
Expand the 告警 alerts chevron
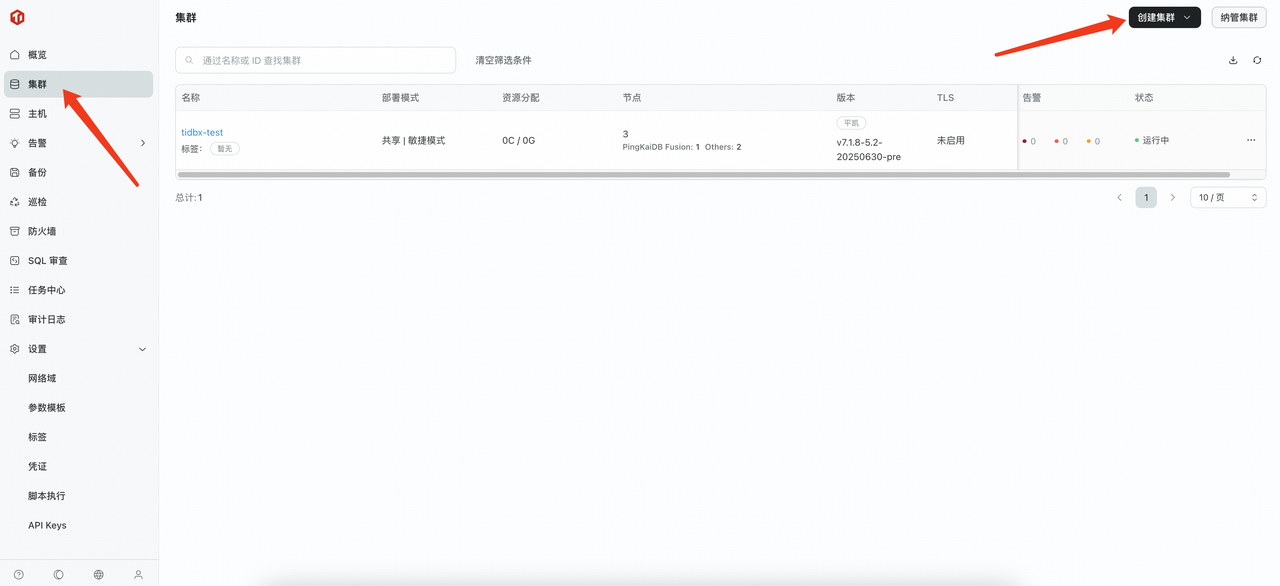(x=143, y=143)
